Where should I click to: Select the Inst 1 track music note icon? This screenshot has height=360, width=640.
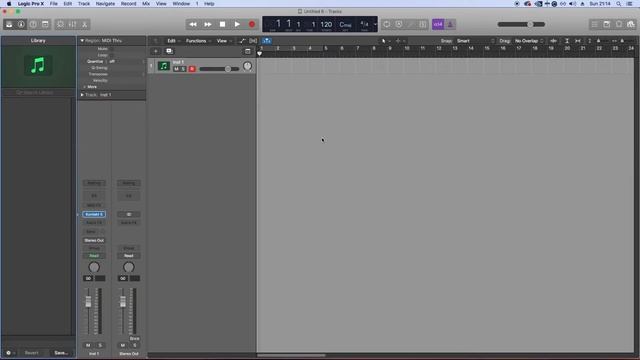coord(164,66)
